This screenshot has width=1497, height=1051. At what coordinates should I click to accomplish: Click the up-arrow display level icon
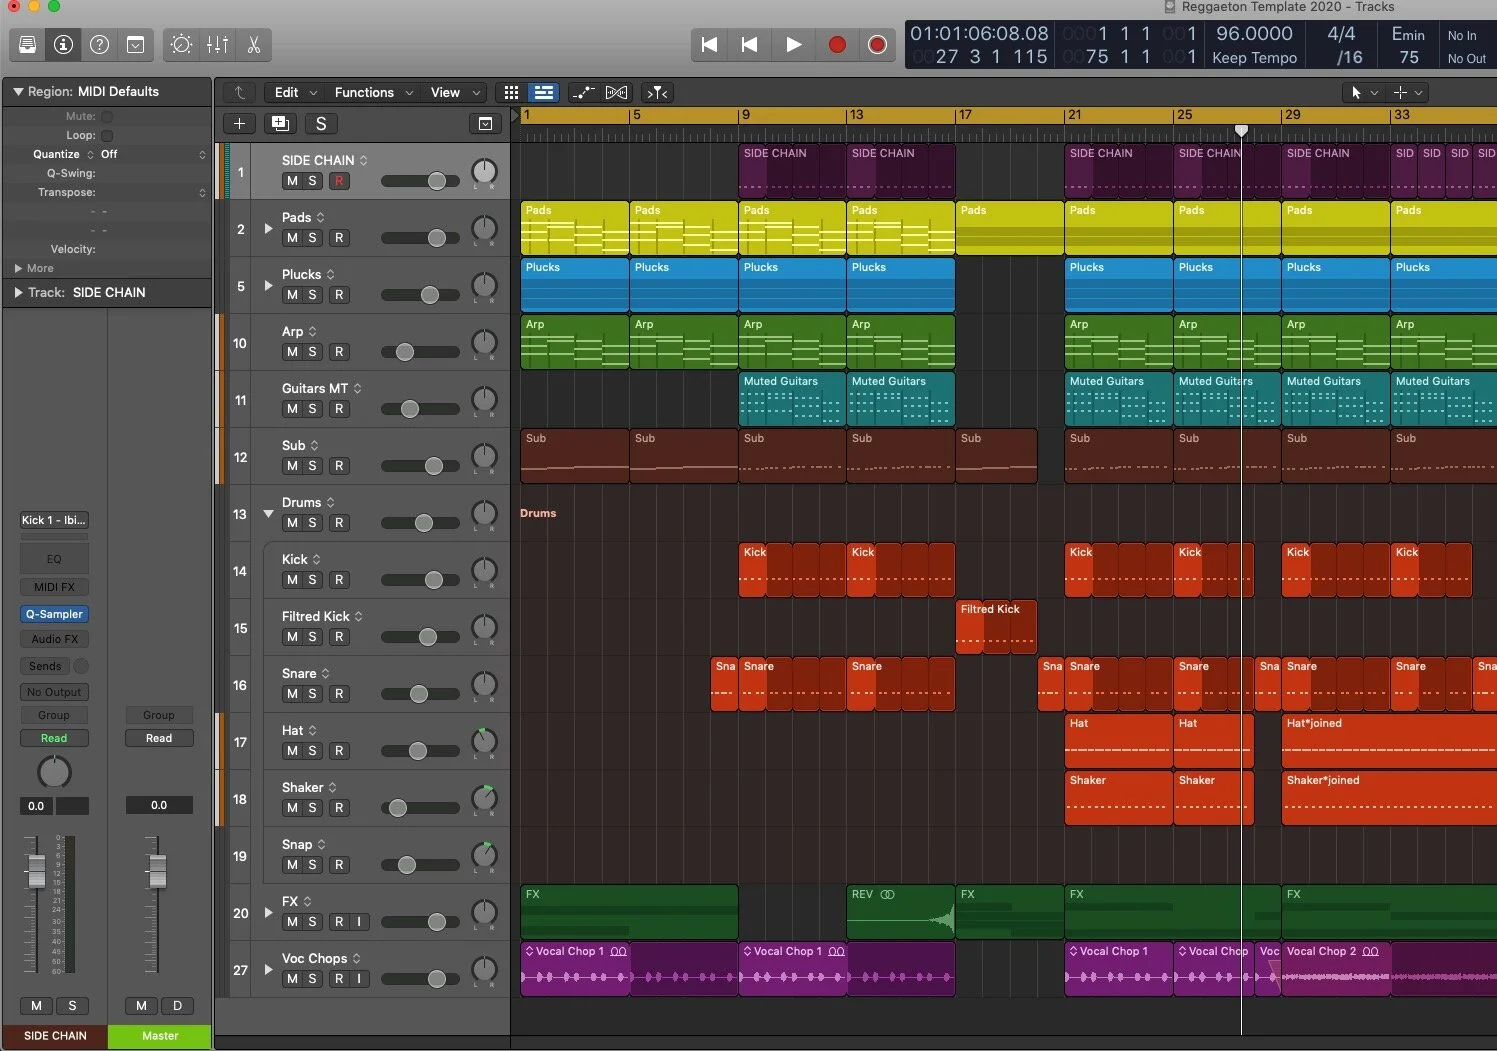240,93
